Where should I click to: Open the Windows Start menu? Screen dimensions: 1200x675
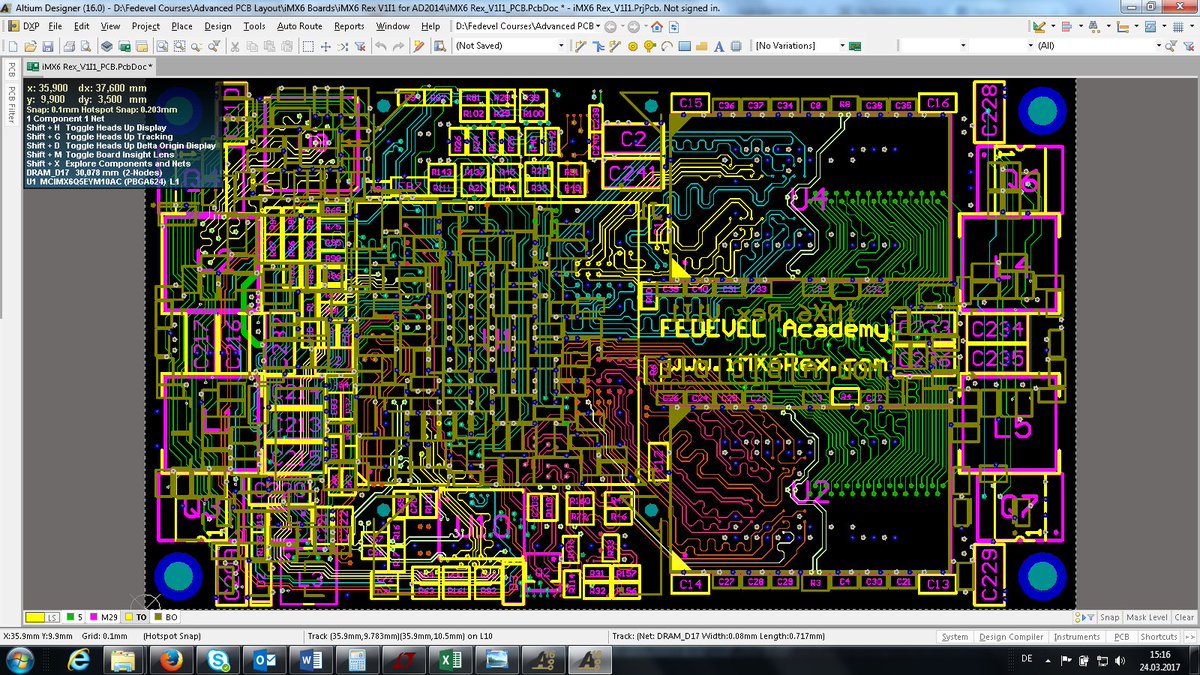point(19,660)
